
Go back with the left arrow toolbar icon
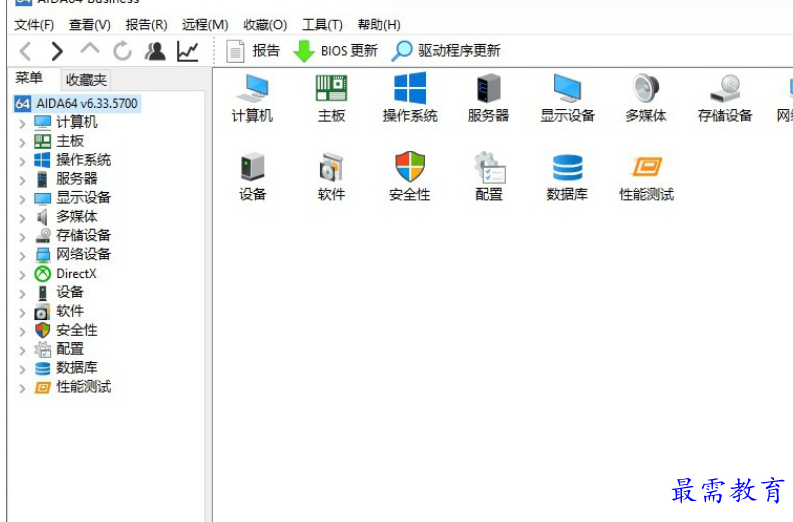pos(25,51)
